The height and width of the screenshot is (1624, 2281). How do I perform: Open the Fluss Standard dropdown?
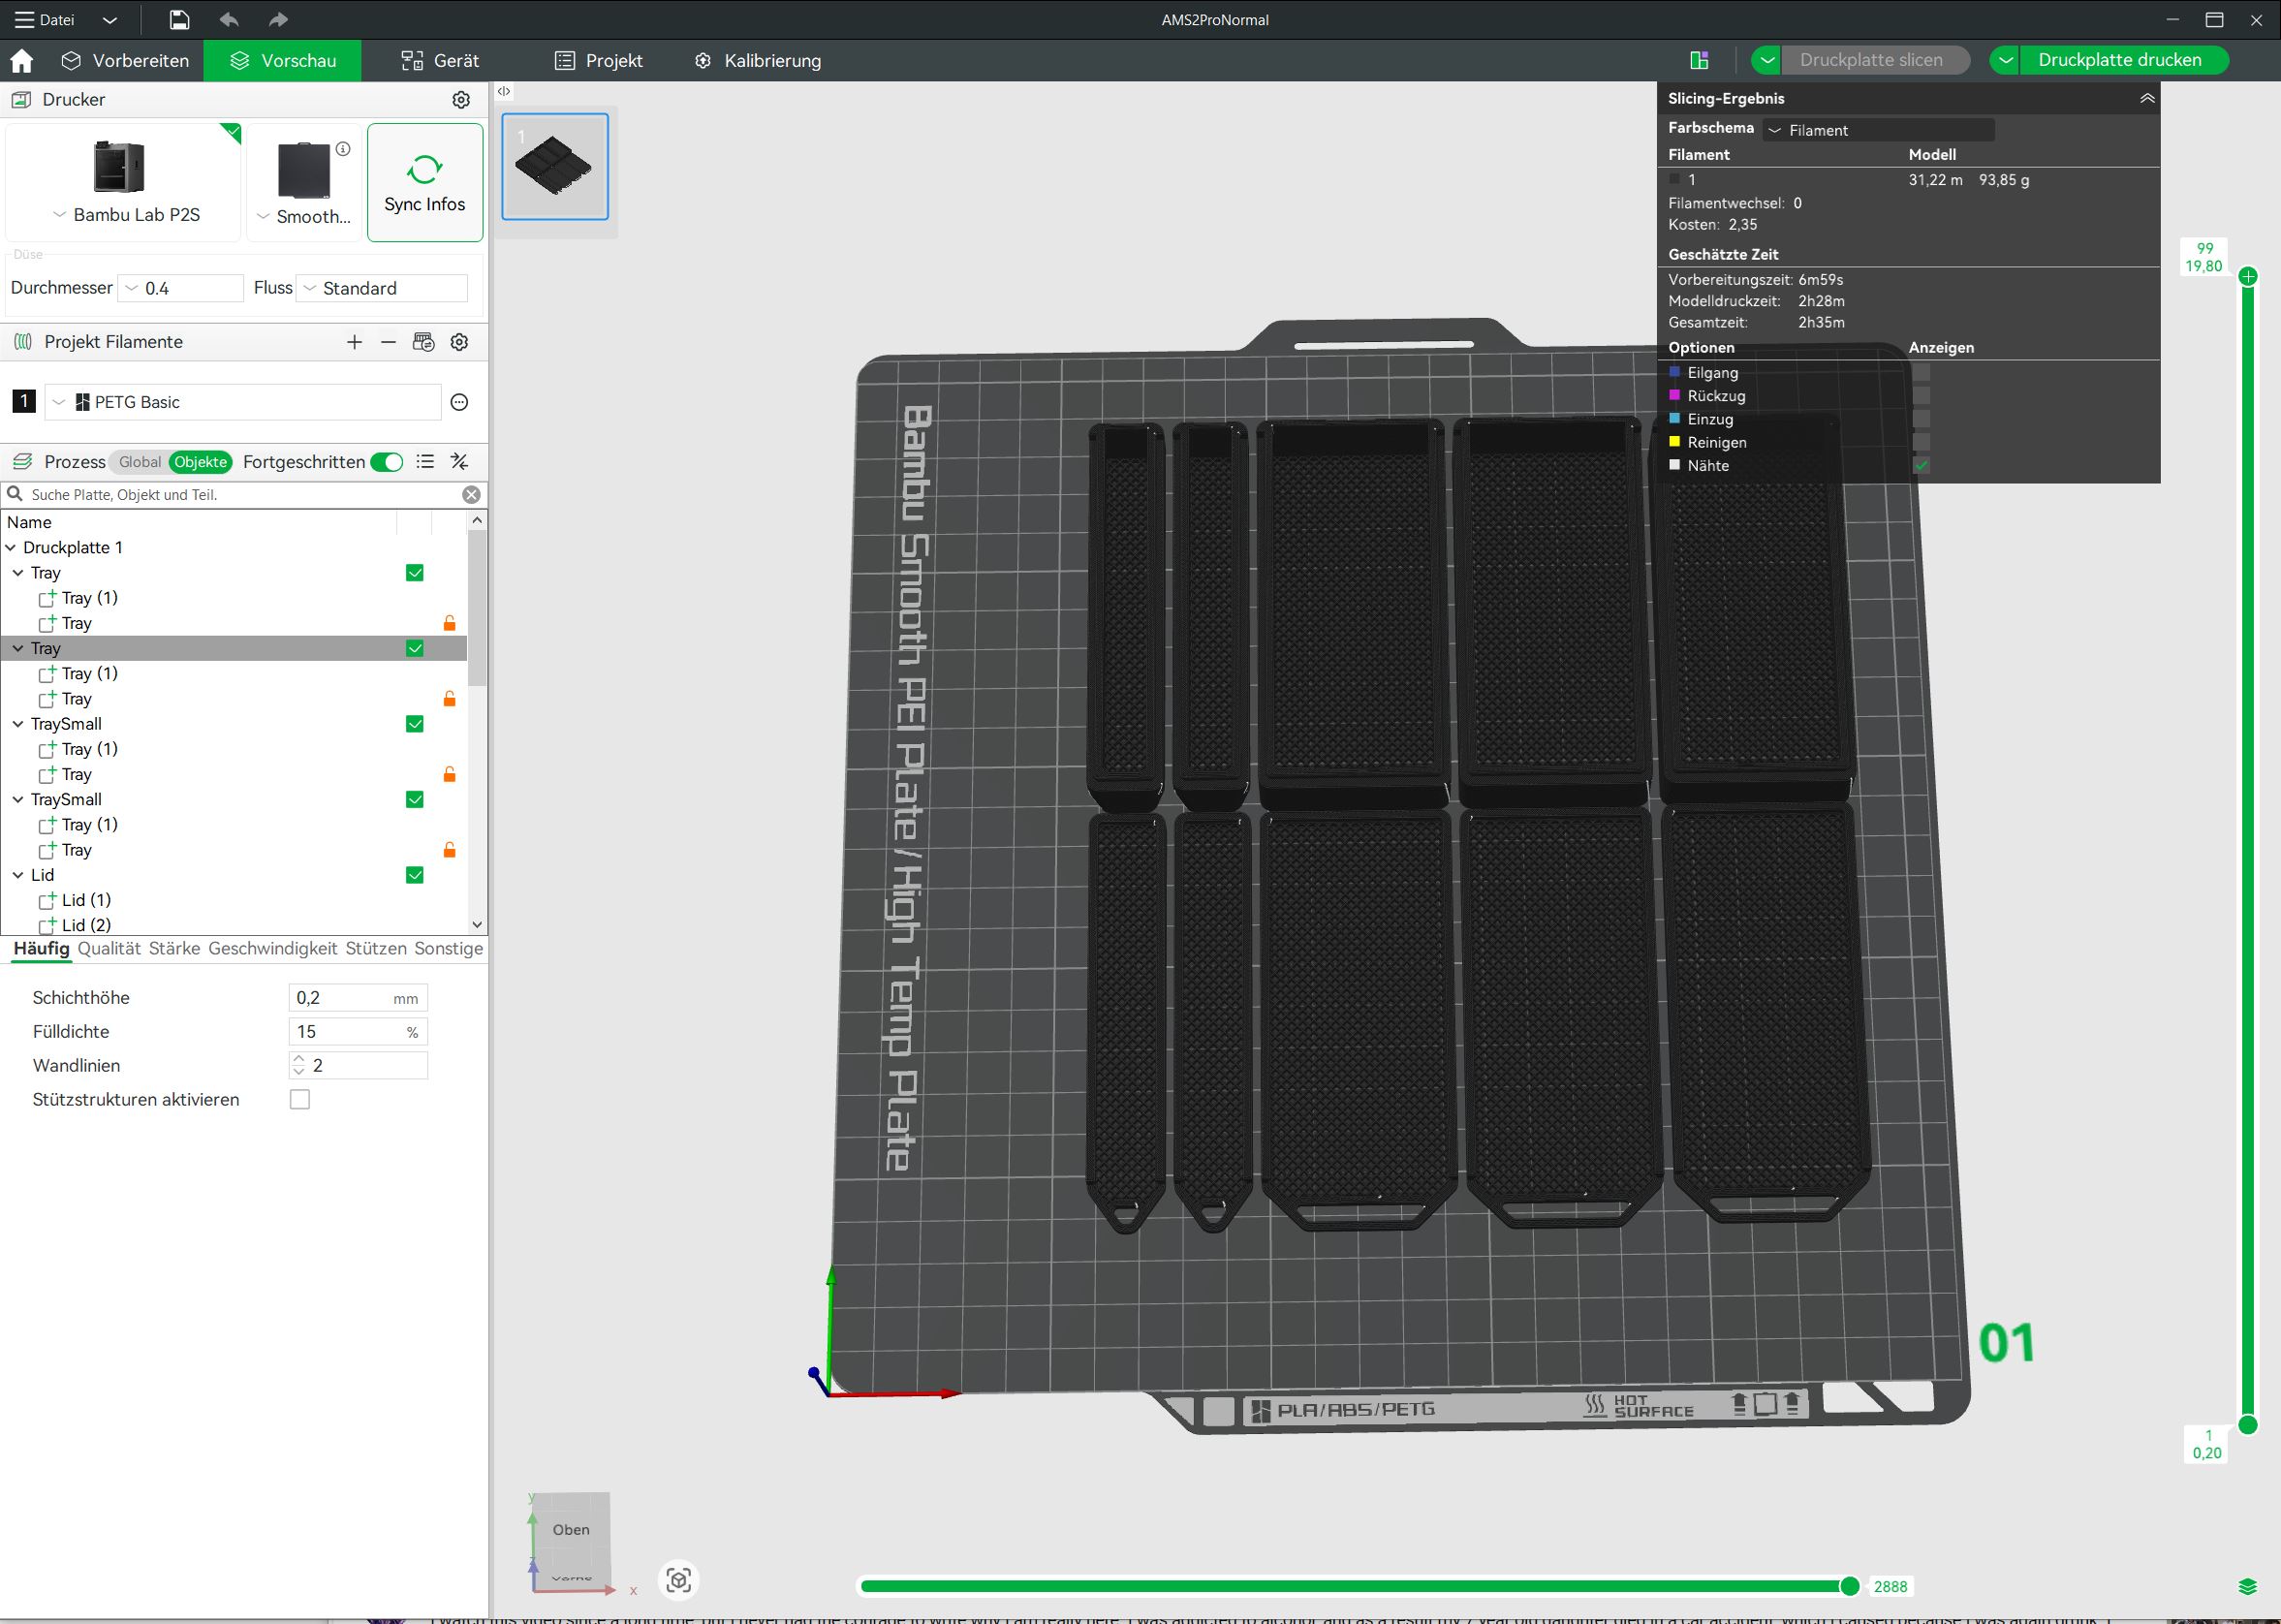click(382, 288)
